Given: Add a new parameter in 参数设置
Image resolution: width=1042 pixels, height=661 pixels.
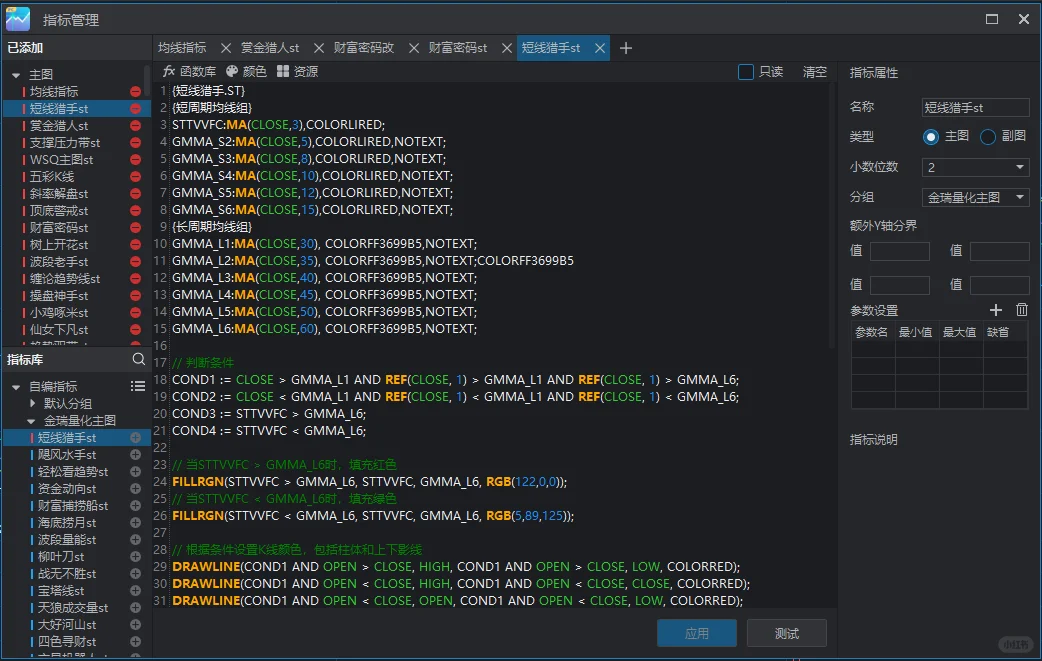Looking at the screenshot, I should 995,311.
